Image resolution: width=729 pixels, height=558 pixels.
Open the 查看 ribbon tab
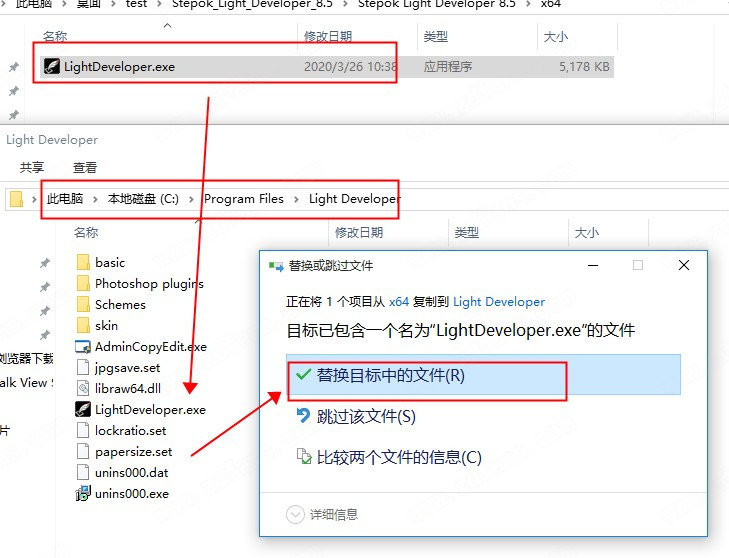tap(85, 167)
